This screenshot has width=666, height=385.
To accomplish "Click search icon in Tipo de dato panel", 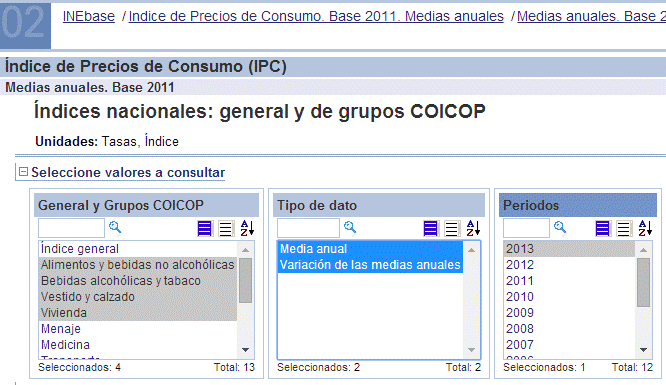I will [x=350, y=228].
